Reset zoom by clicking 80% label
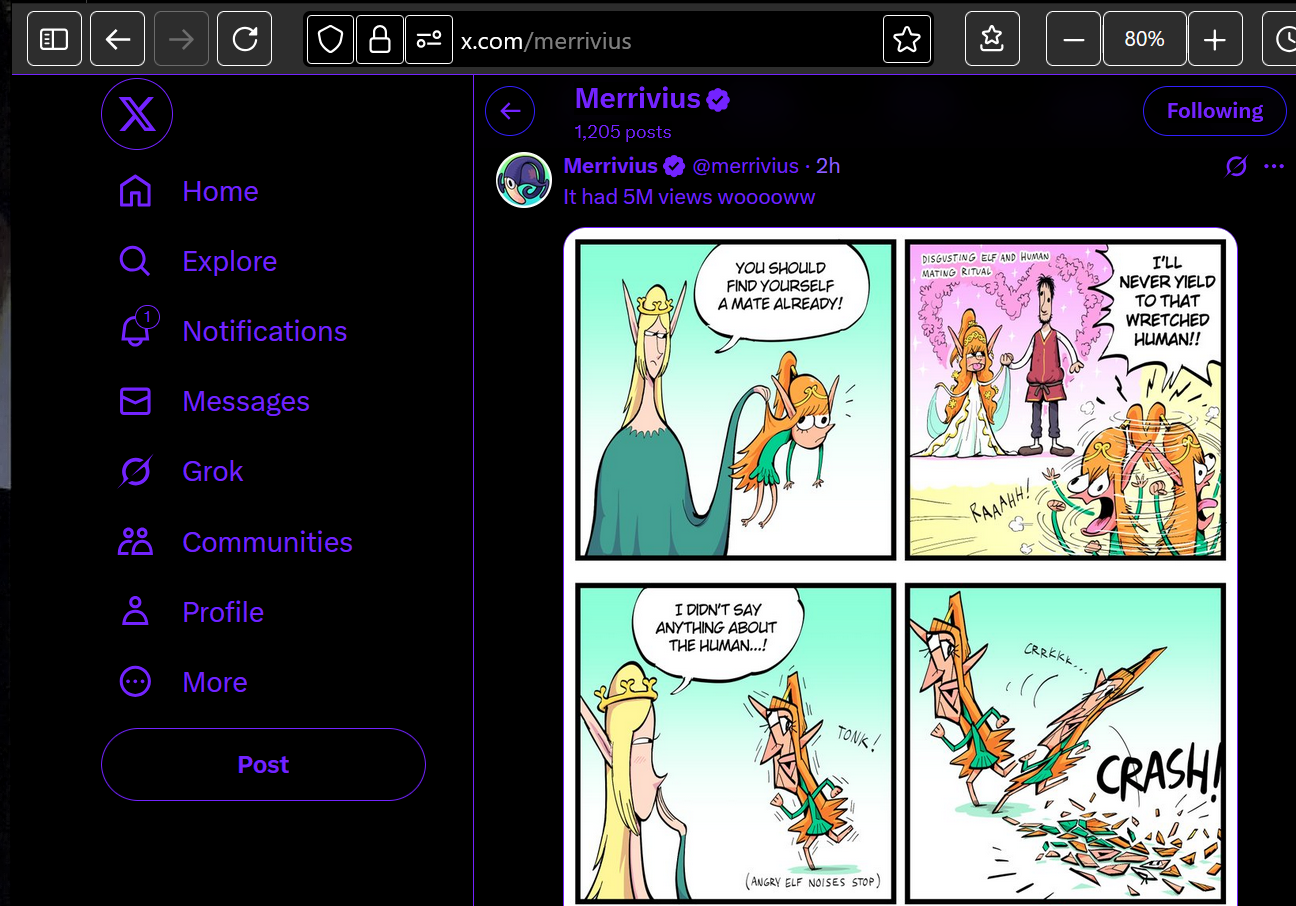Viewport: 1296px width, 906px height. (1144, 39)
